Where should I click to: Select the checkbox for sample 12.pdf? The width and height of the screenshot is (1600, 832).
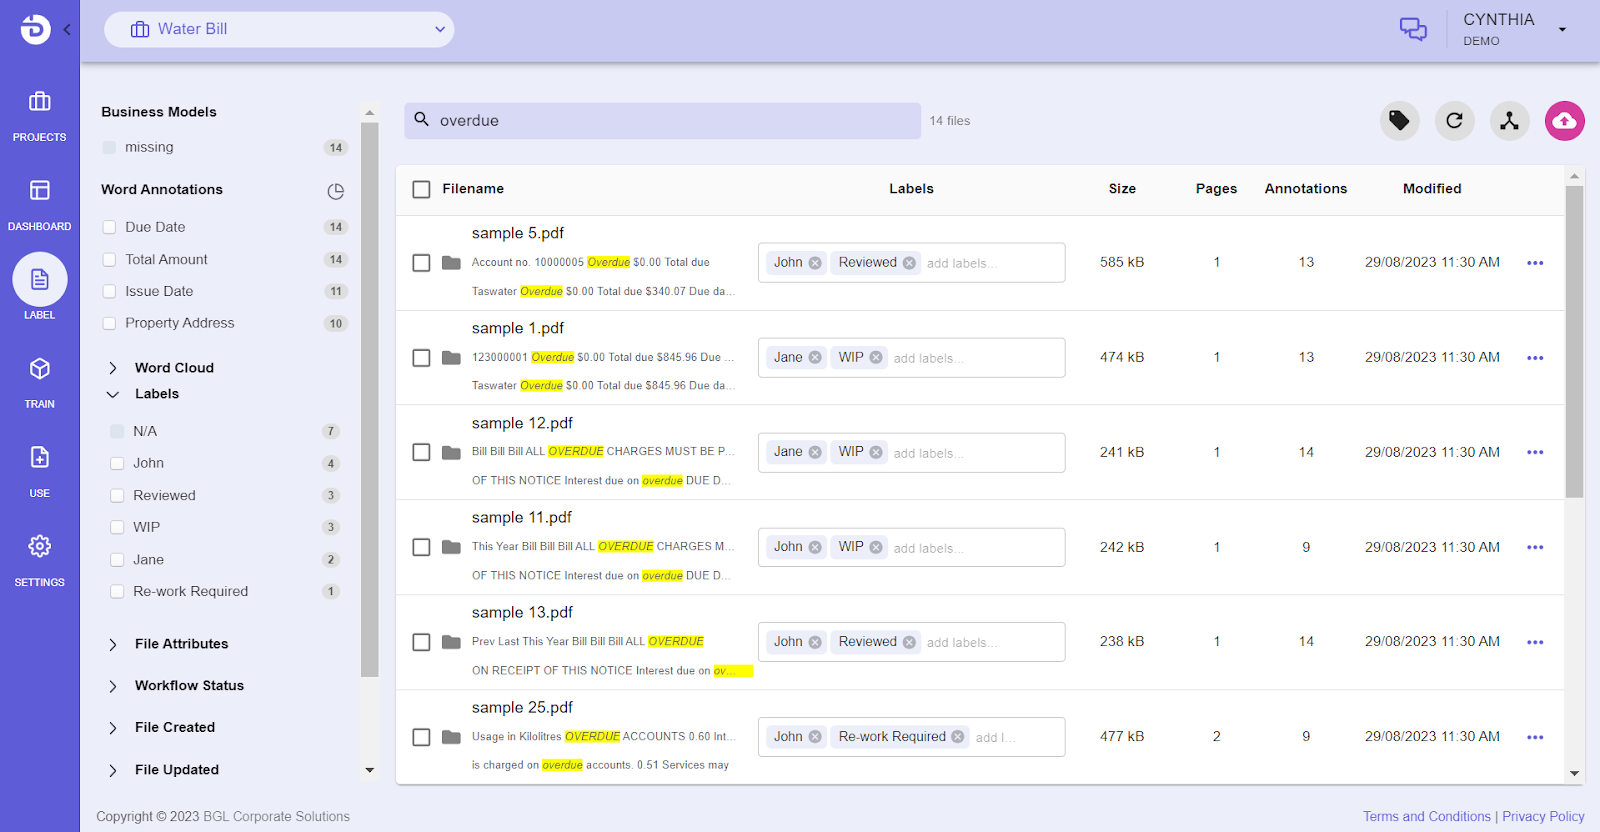(x=421, y=452)
